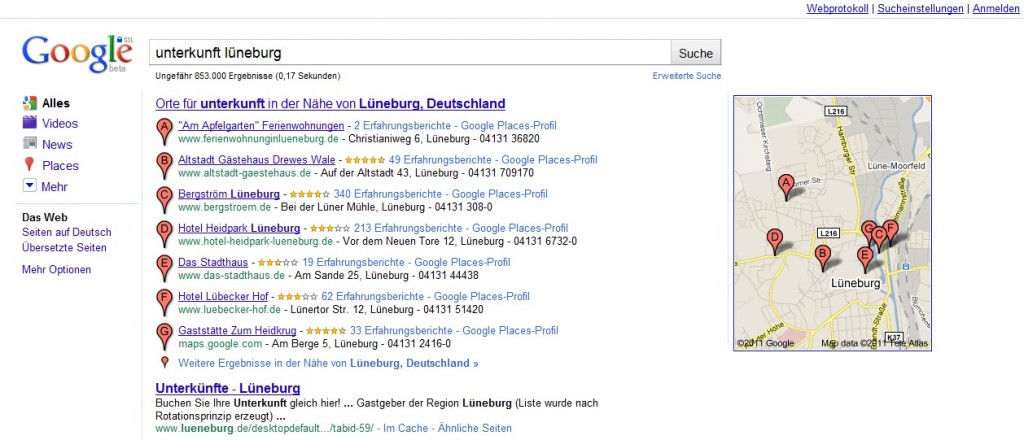Click red marker F in results list

pos(165,302)
